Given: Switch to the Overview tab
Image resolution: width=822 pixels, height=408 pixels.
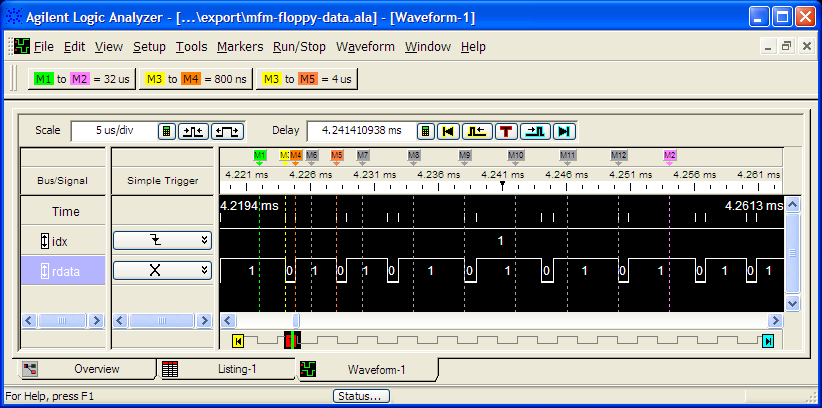Looking at the screenshot, I should [x=87, y=369].
